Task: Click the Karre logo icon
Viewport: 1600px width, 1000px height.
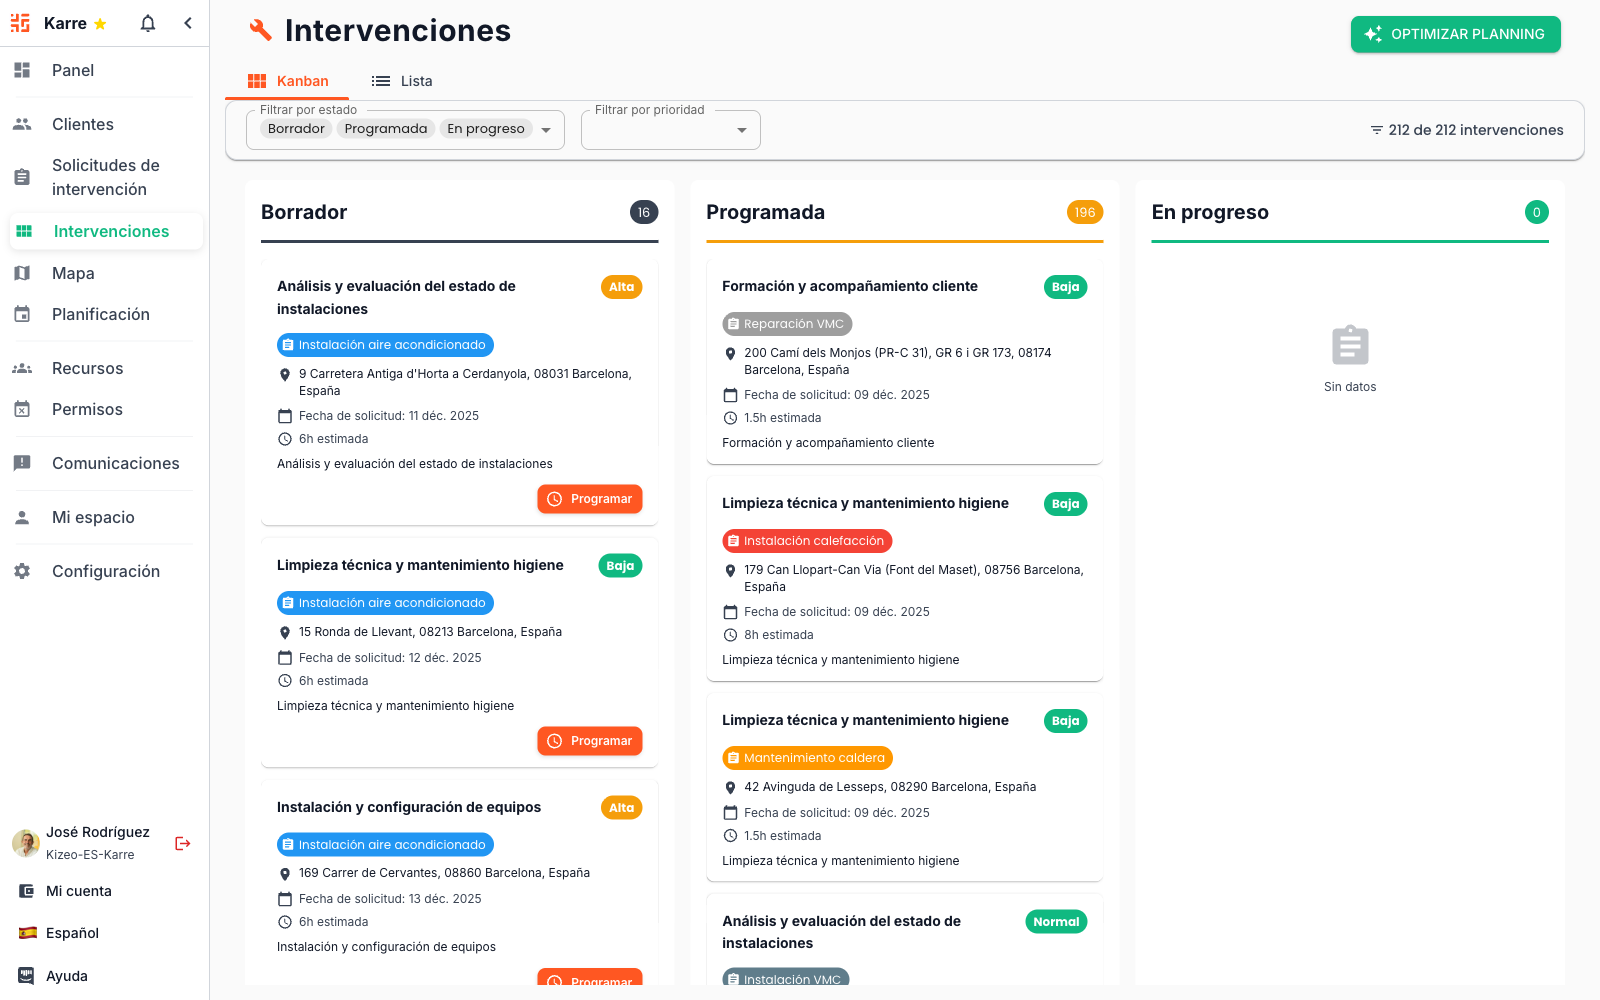Action: click(x=20, y=22)
